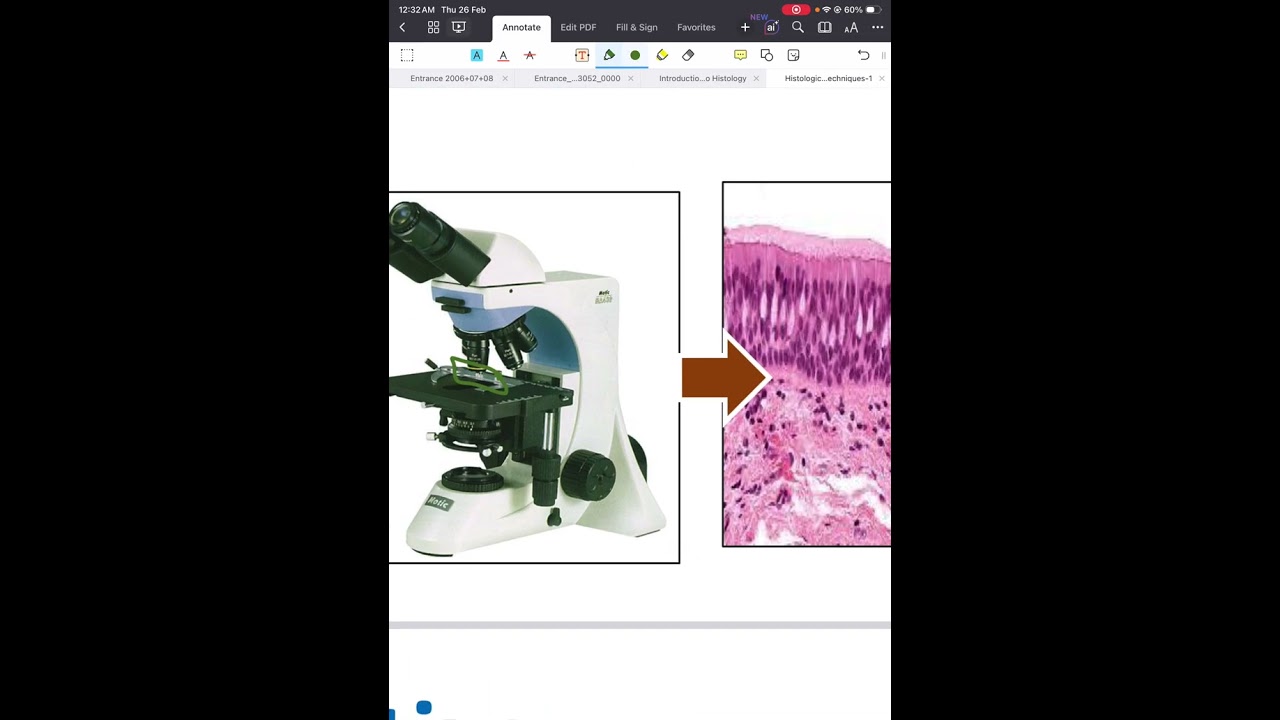Open the green pen color swatch

(x=635, y=55)
